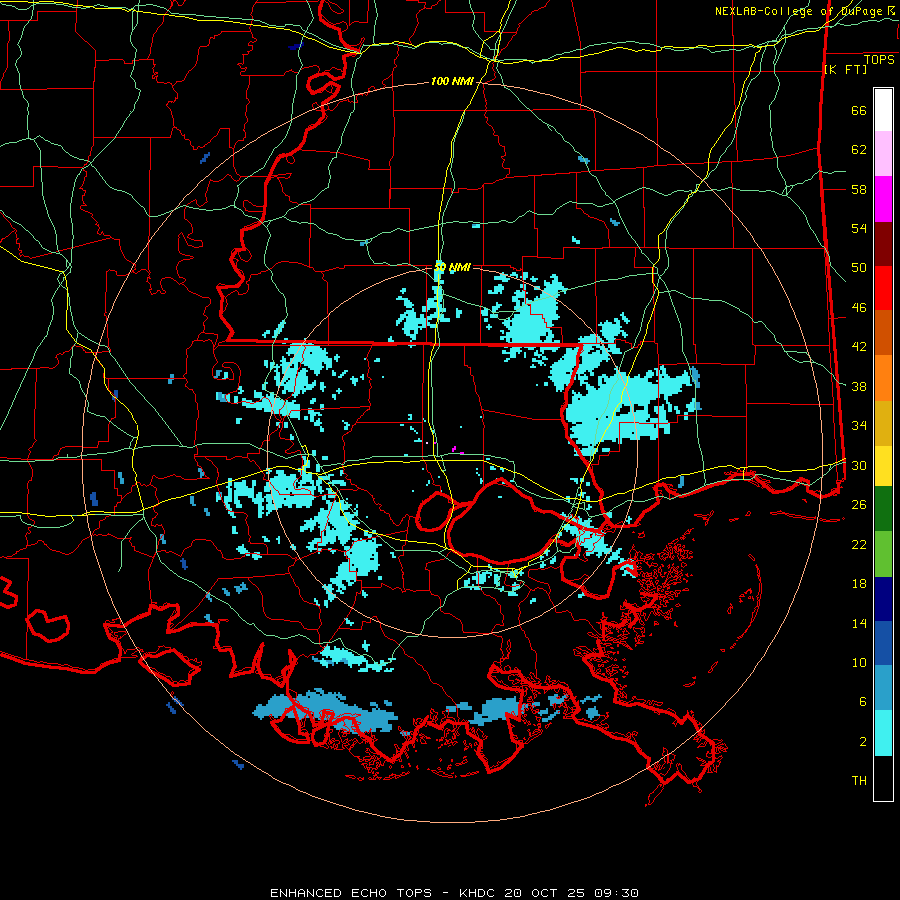Click the '30' legend value

click(x=859, y=465)
